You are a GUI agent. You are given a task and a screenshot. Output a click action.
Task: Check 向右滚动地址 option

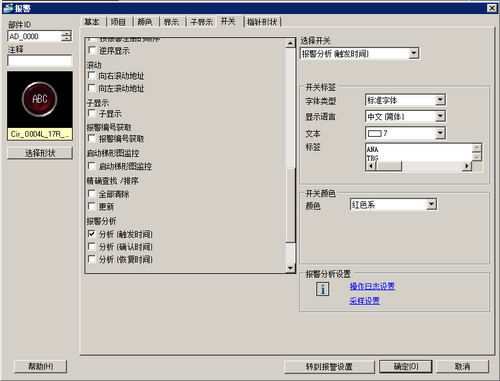pos(92,76)
